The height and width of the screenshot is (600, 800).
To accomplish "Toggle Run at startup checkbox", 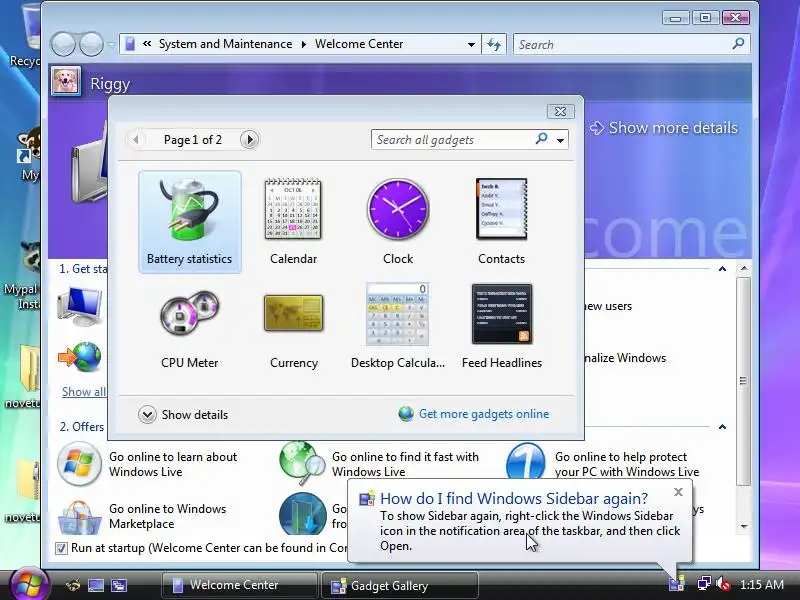I will 61,548.
